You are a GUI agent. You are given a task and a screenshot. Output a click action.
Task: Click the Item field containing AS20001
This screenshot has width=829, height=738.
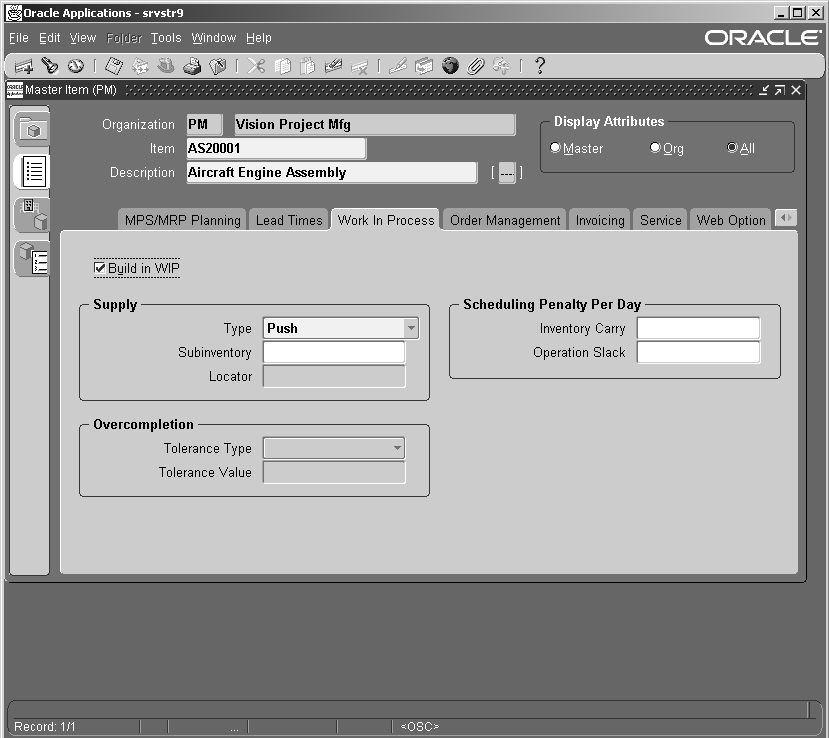coord(276,149)
